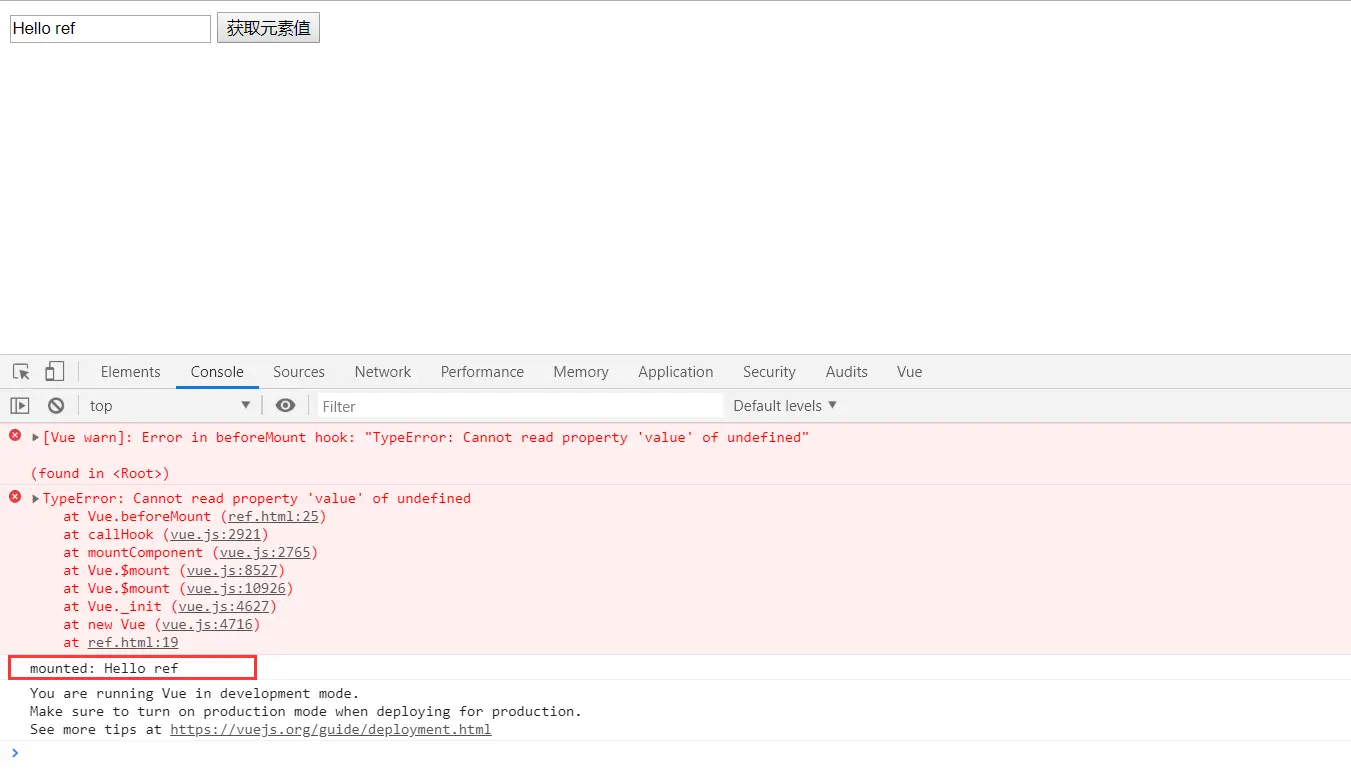Screen dimensions: 1351x776
Task: Open the vuejs.org deployment guide link
Action: [x=330, y=729]
